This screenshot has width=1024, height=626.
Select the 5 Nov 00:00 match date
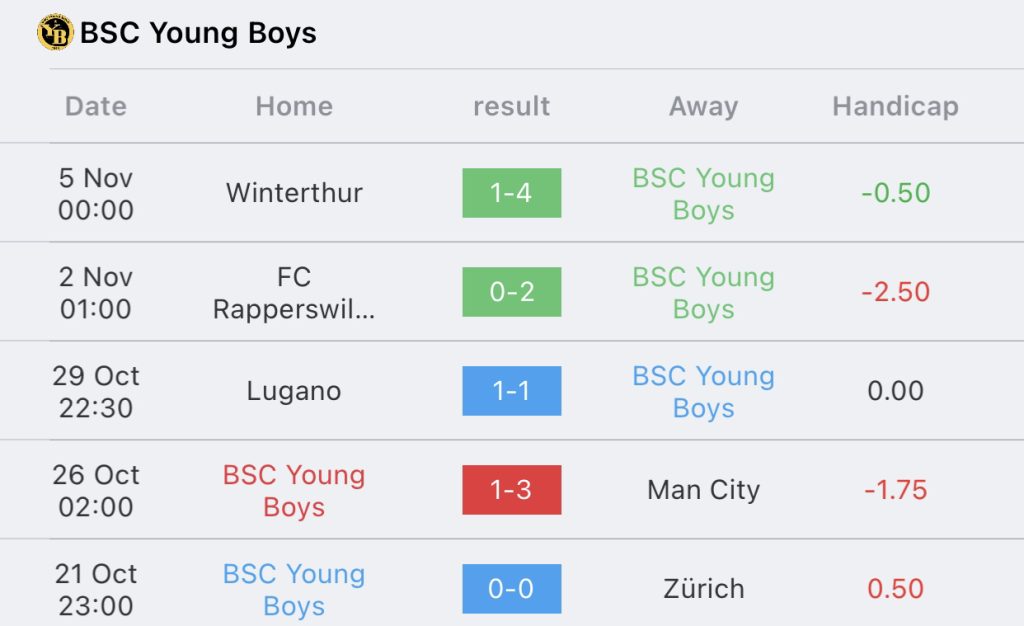coord(96,193)
